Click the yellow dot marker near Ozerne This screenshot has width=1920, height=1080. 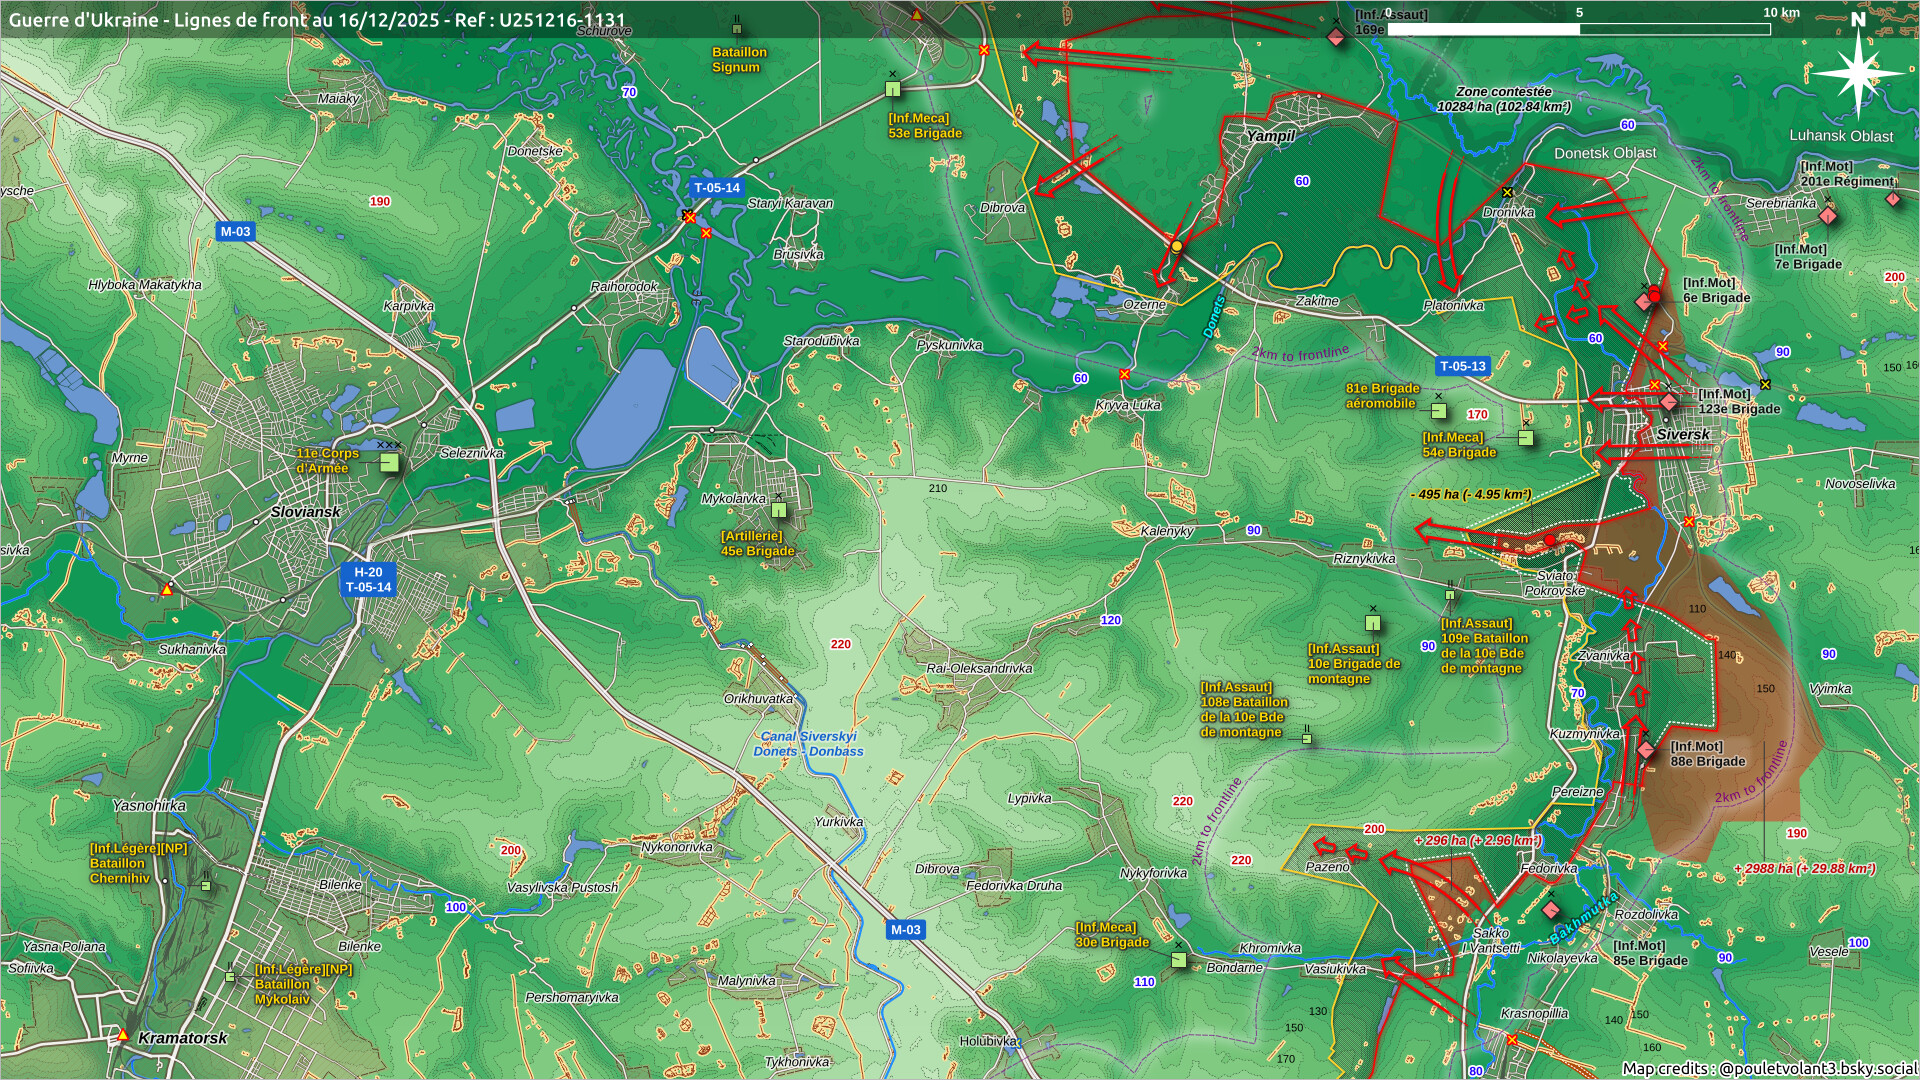click(1177, 246)
